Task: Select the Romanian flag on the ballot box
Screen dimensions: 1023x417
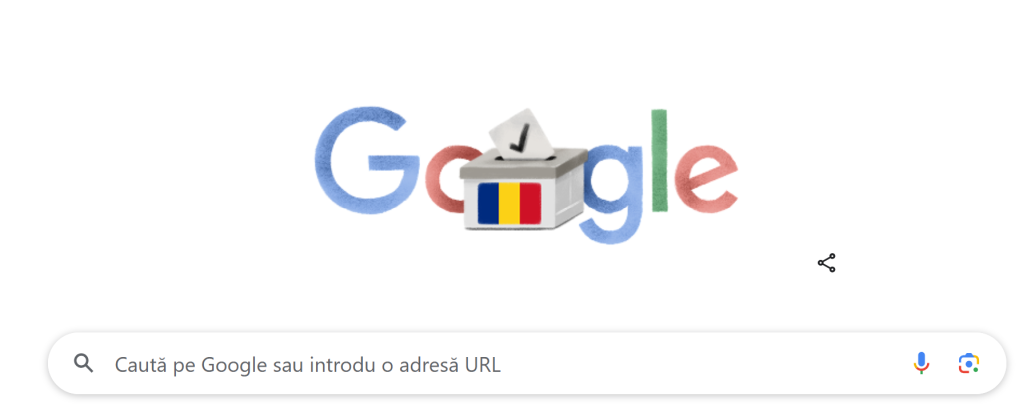Action: [510, 203]
